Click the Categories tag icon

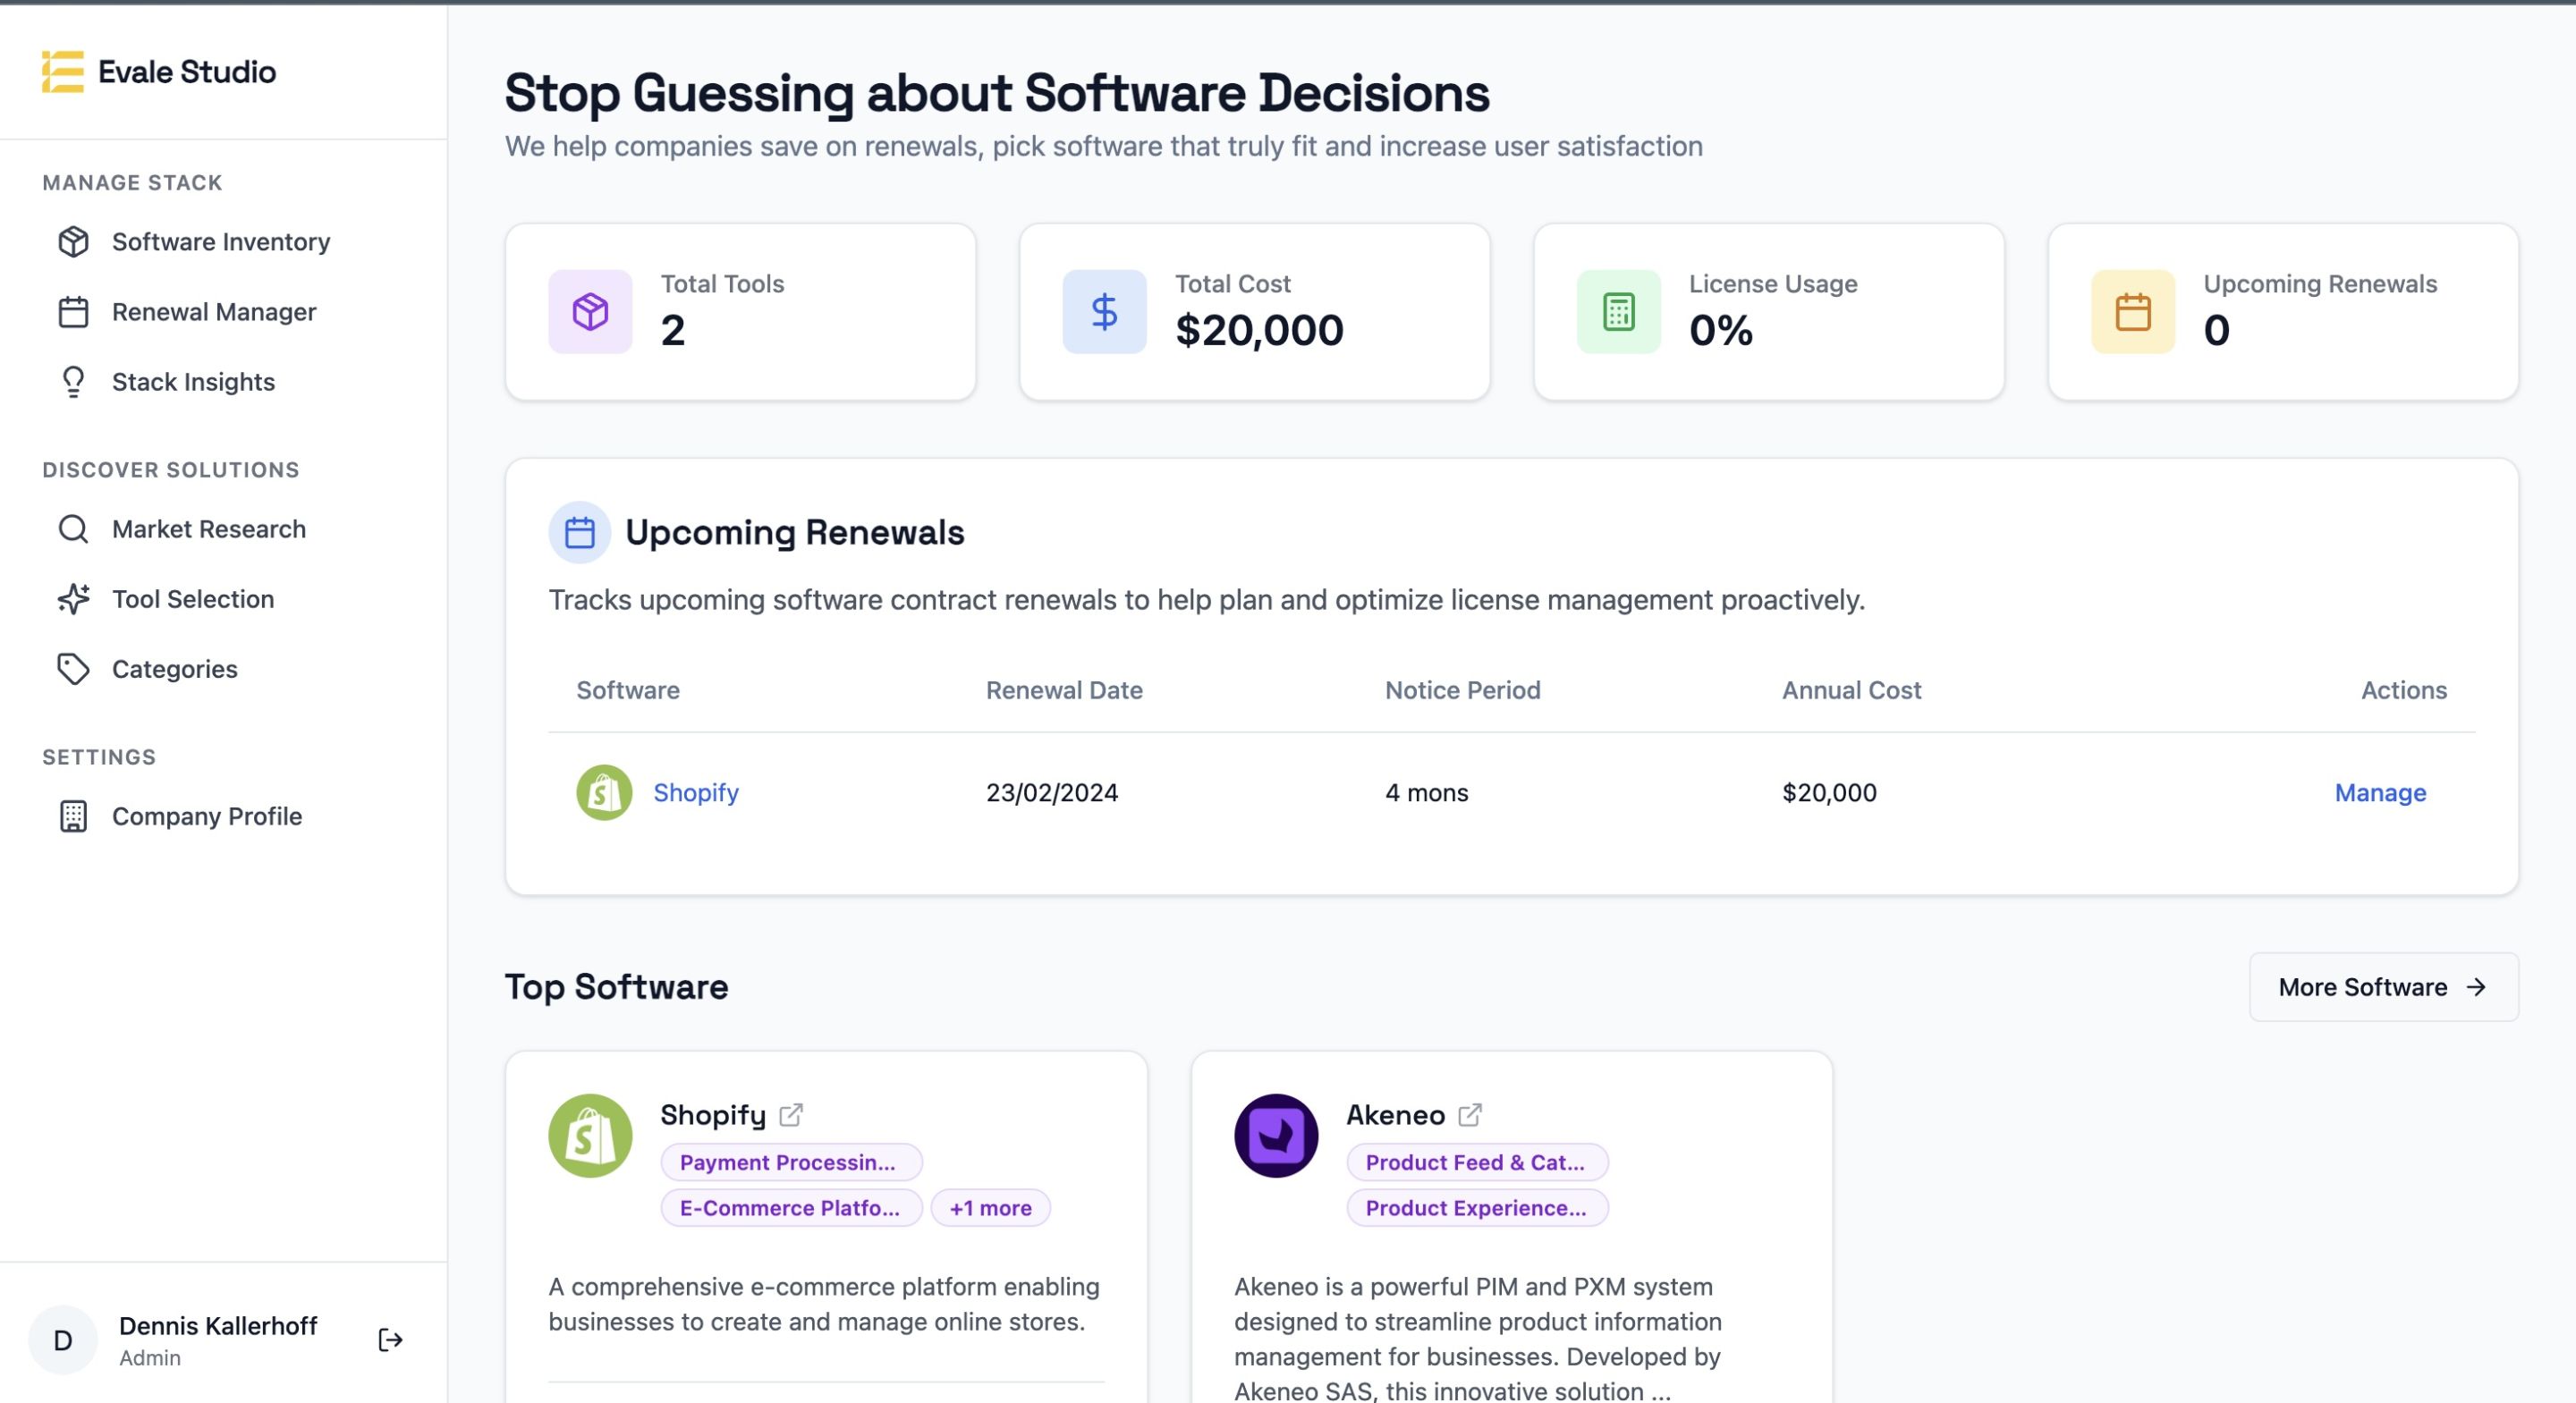(73, 669)
